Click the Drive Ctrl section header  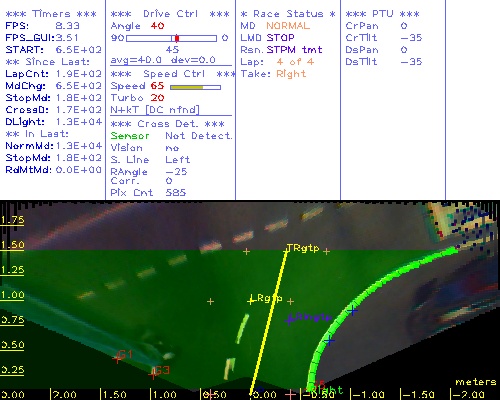coord(170,14)
